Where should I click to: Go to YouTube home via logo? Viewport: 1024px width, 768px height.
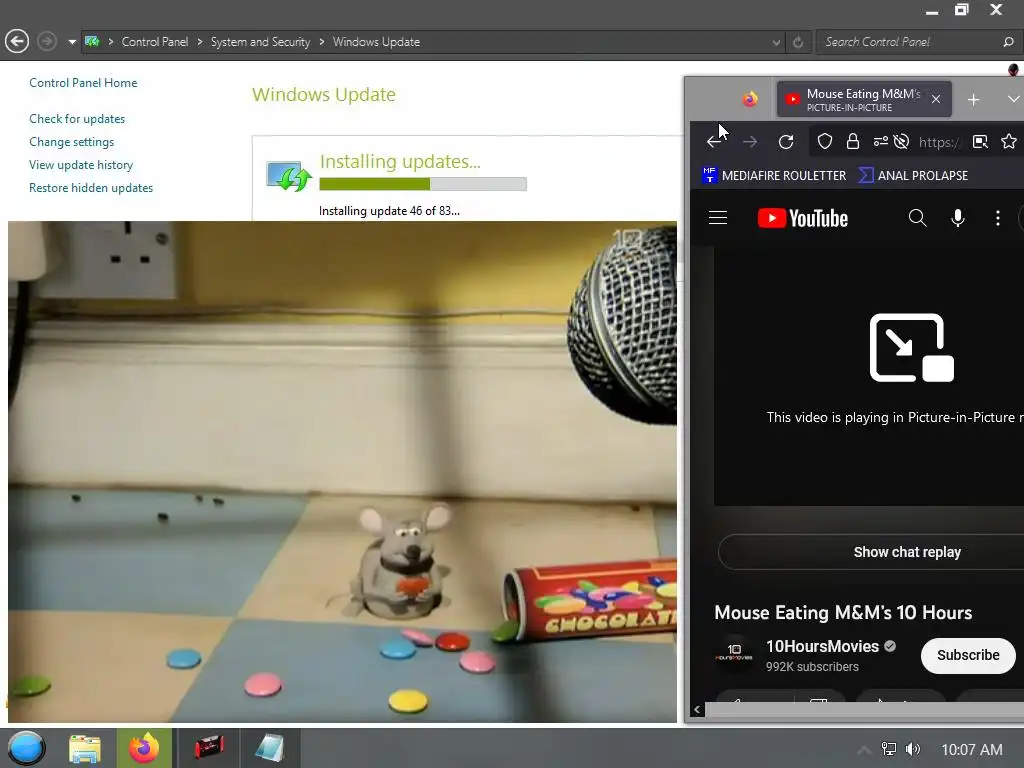click(x=803, y=218)
